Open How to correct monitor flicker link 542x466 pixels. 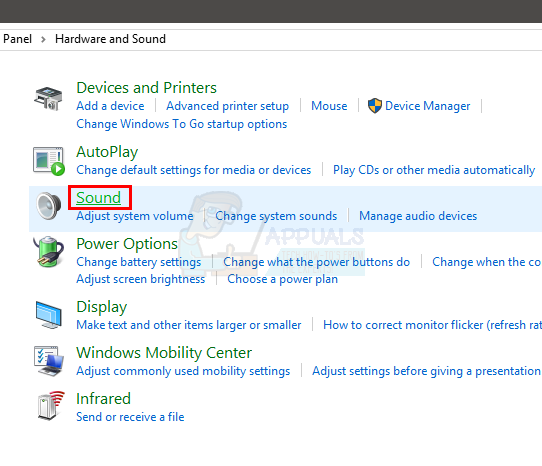pyautogui.click(x=432, y=325)
